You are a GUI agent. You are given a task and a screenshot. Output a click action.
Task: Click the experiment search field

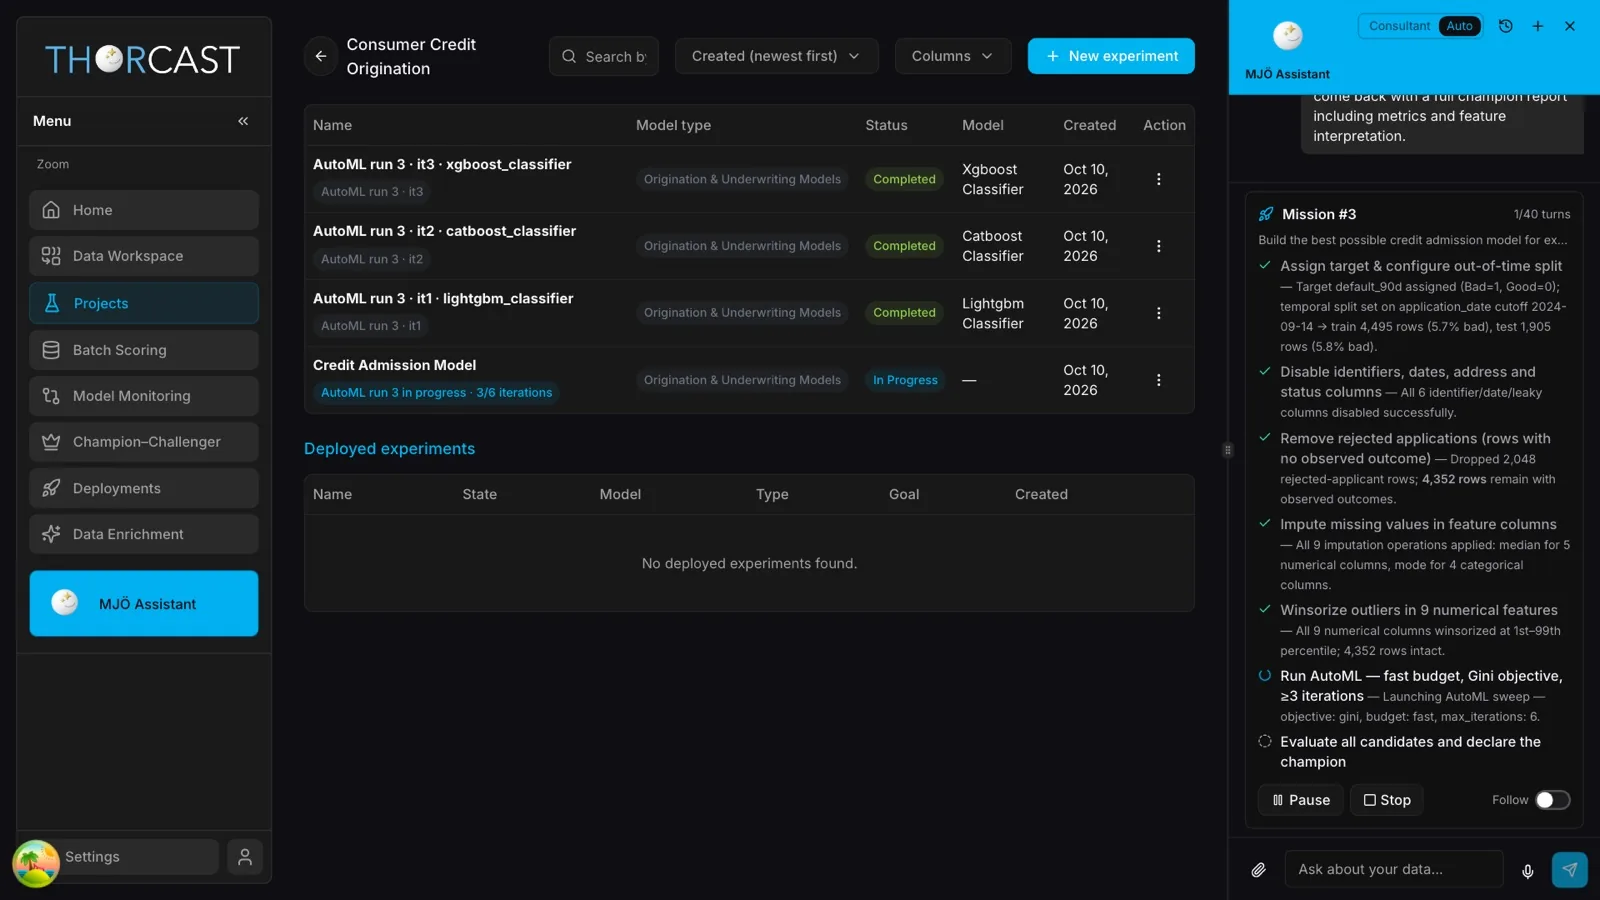(604, 56)
